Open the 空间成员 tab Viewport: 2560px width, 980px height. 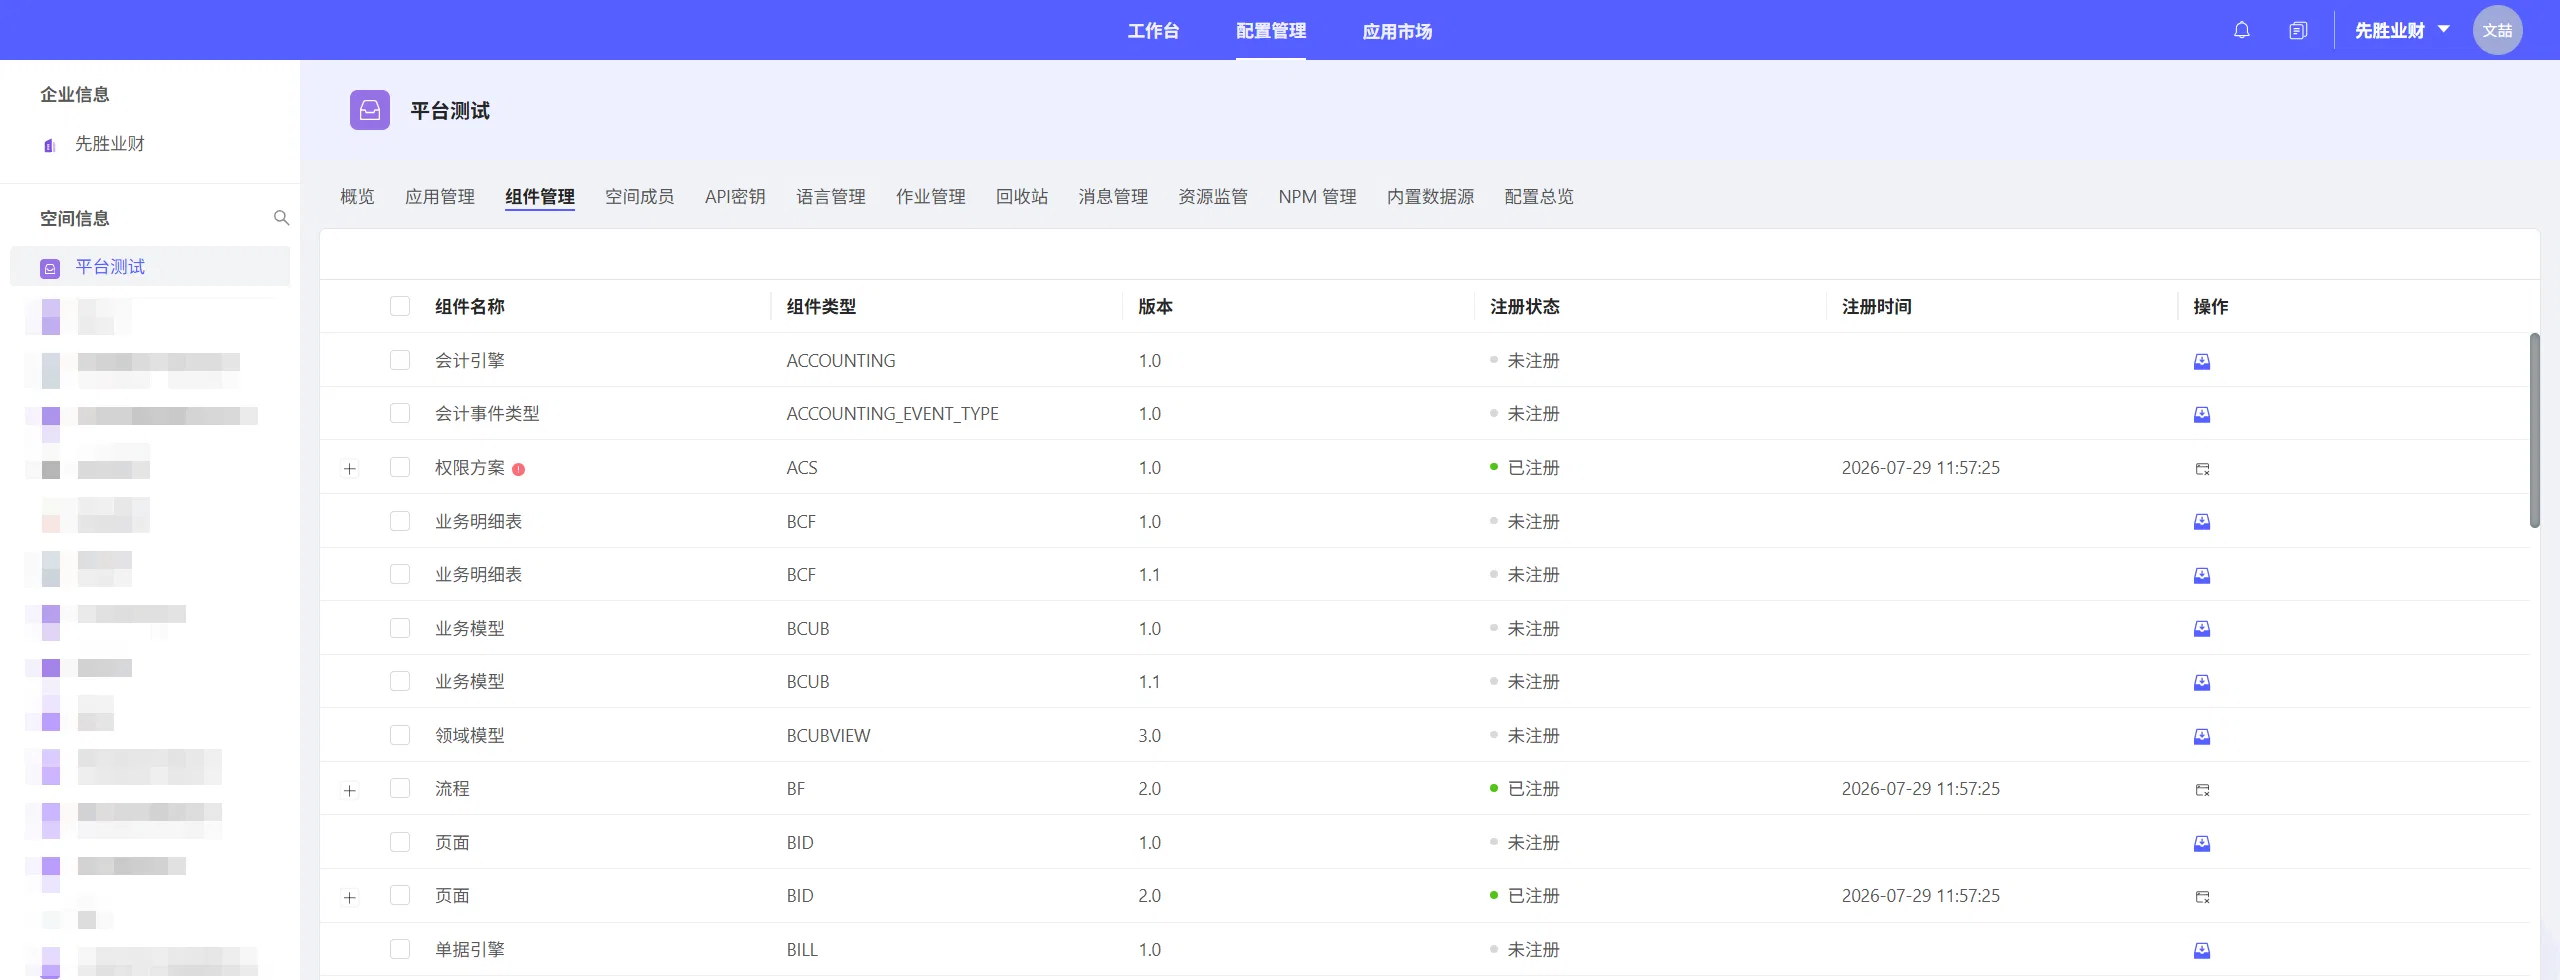click(x=639, y=196)
